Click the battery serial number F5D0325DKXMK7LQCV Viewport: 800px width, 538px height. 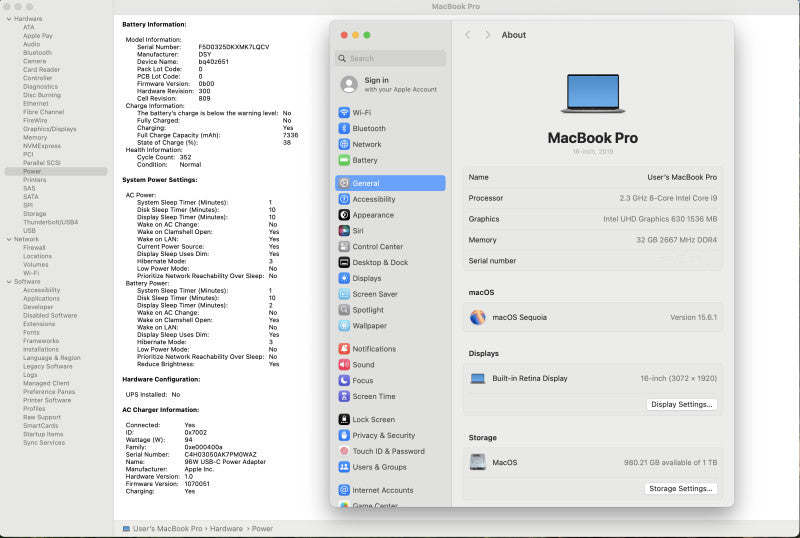(234, 47)
